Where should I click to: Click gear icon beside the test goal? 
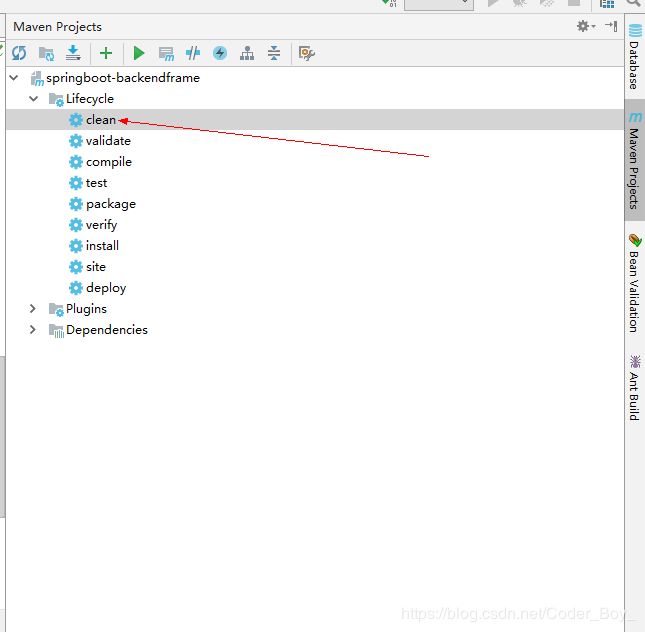(x=76, y=183)
